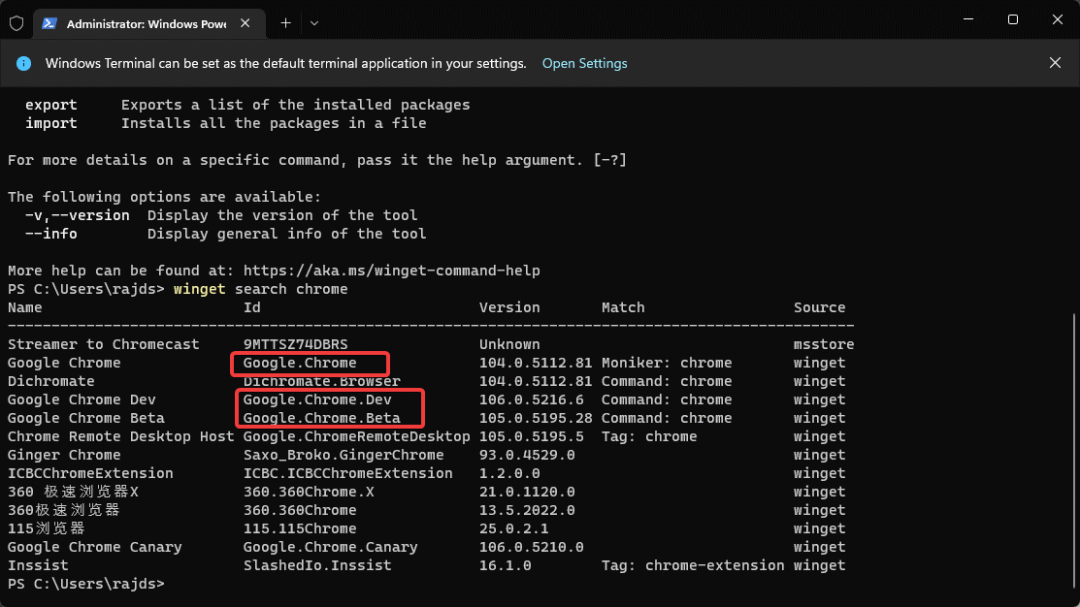Click name 'Chrome Remote Desktop Host'

click(x=121, y=437)
